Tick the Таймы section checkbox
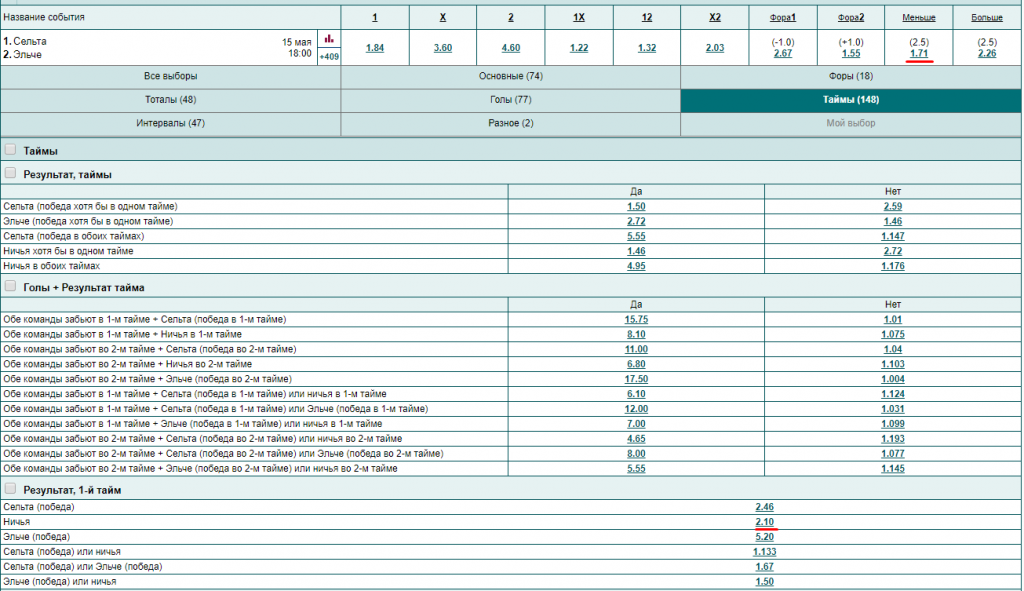This screenshot has width=1024, height=591. 11,150
